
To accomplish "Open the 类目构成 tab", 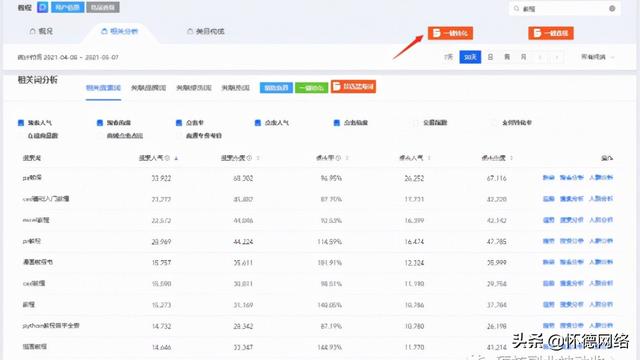I will (x=206, y=31).
